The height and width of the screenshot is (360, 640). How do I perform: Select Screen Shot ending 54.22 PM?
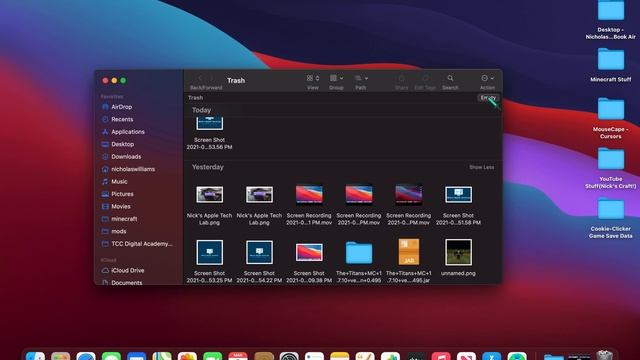(259, 261)
